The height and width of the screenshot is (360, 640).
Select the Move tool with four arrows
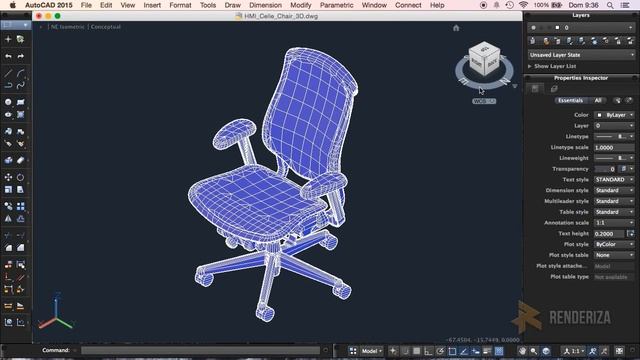point(8,177)
